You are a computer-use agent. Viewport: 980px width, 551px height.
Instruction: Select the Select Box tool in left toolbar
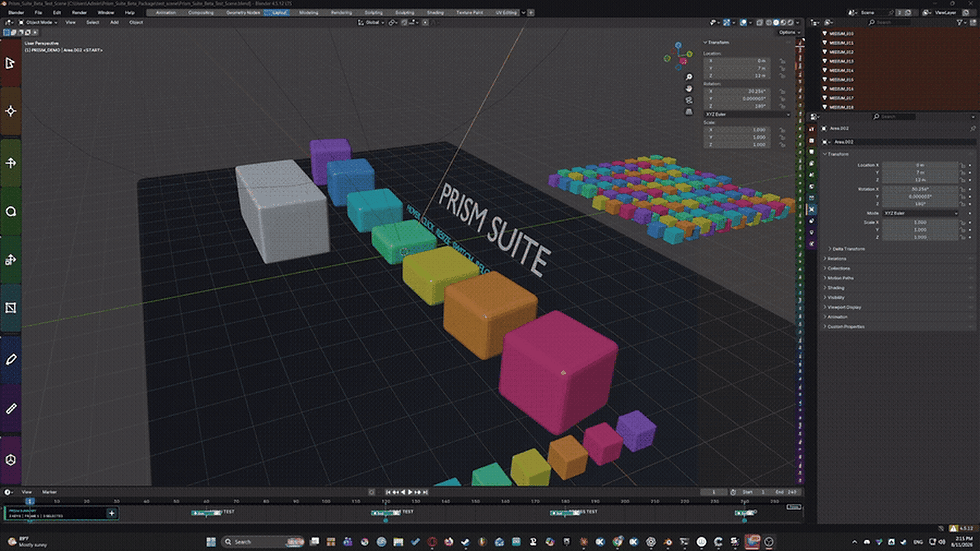tap(11, 63)
